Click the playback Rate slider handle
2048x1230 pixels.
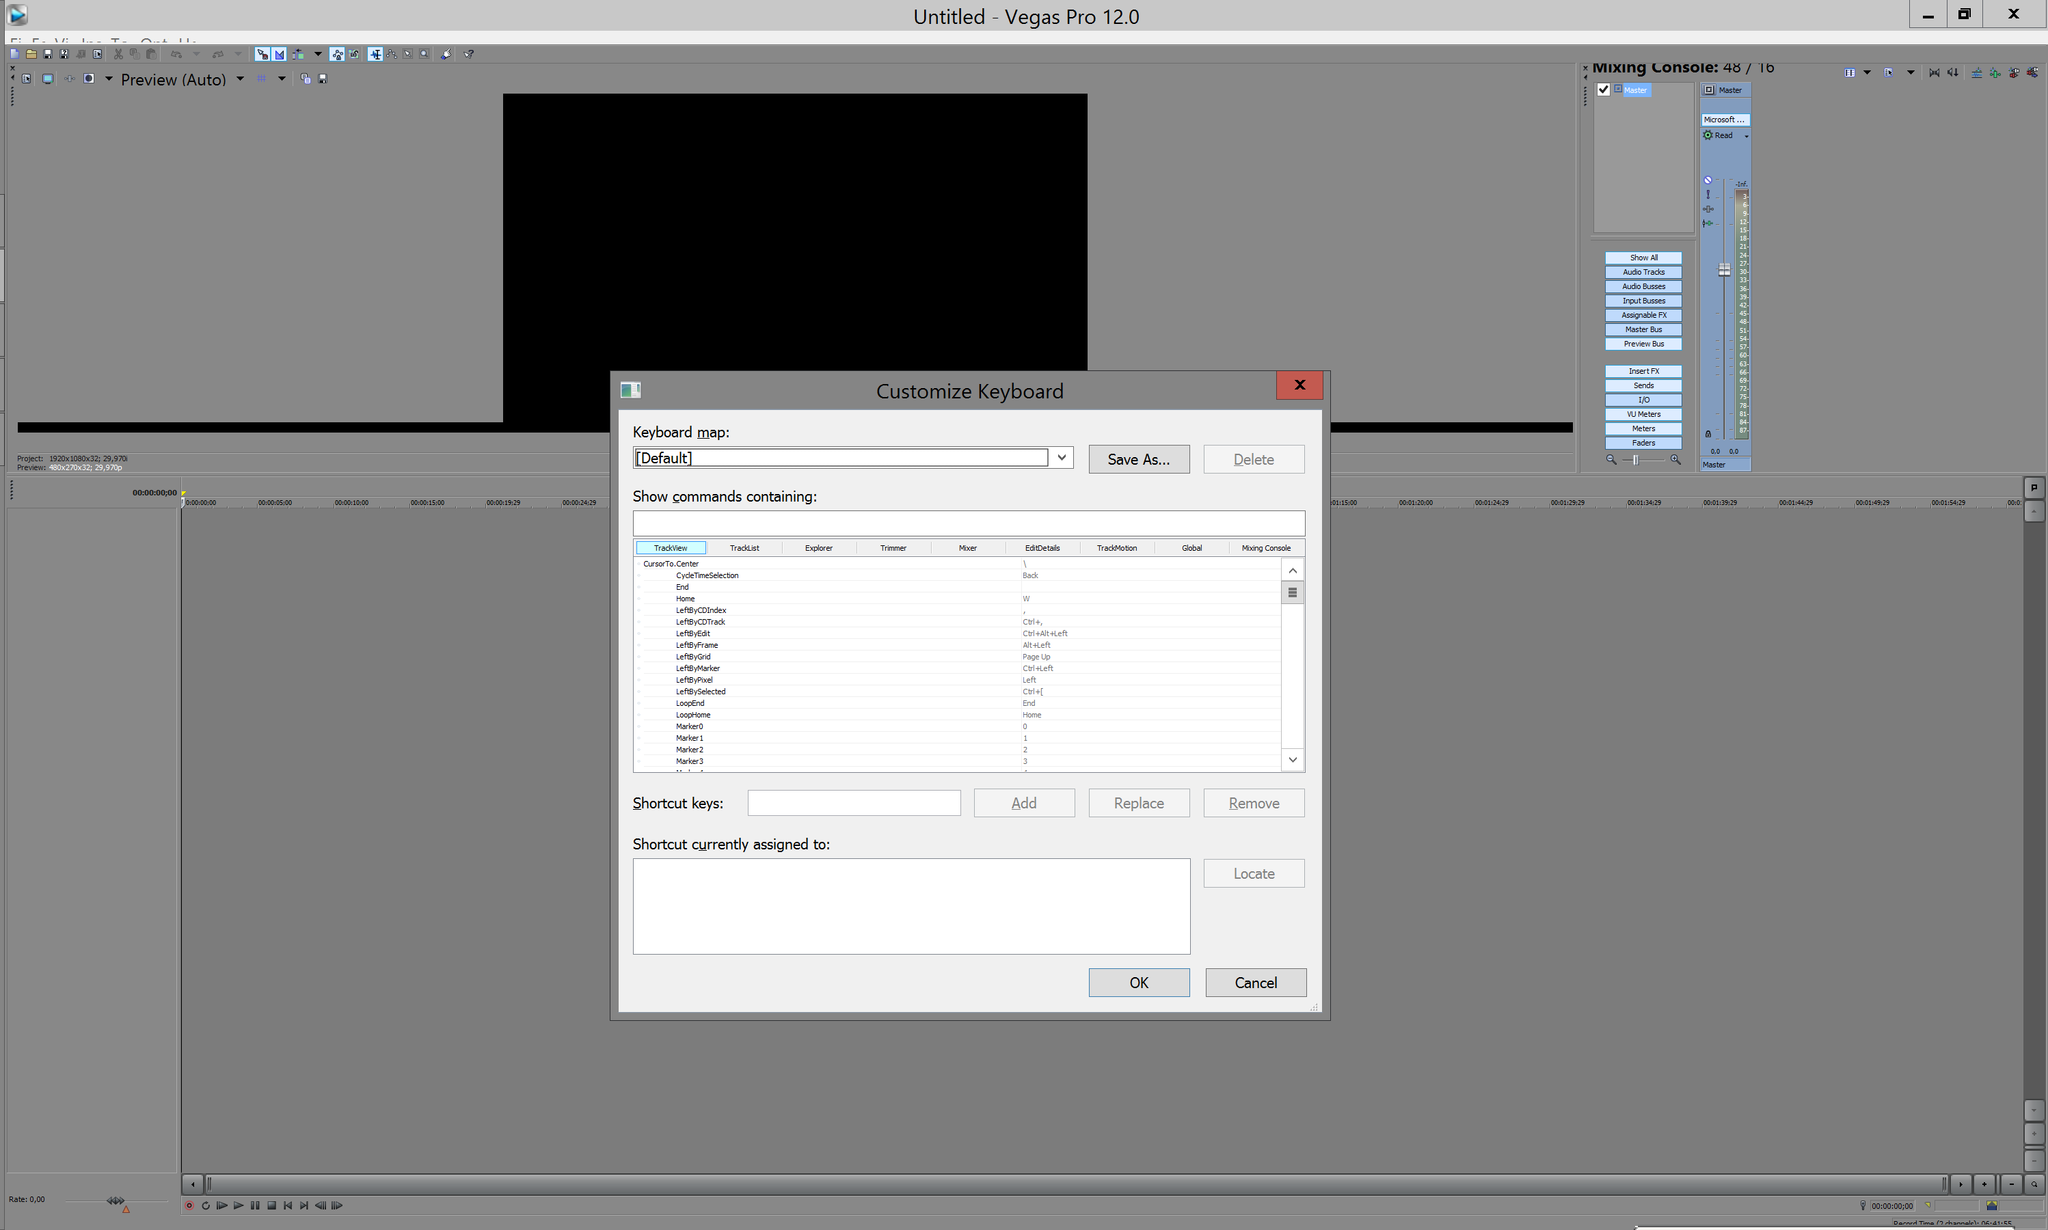point(116,1200)
